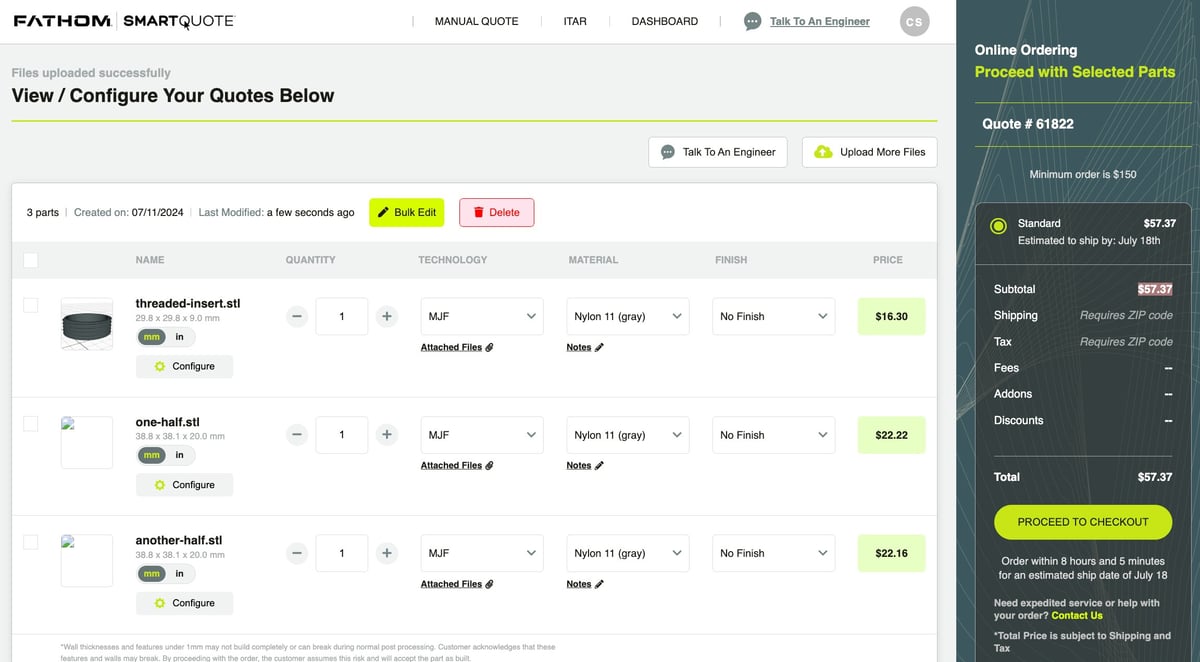
Task: Open DASHBOARD in top navigation
Action: click(665, 21)
